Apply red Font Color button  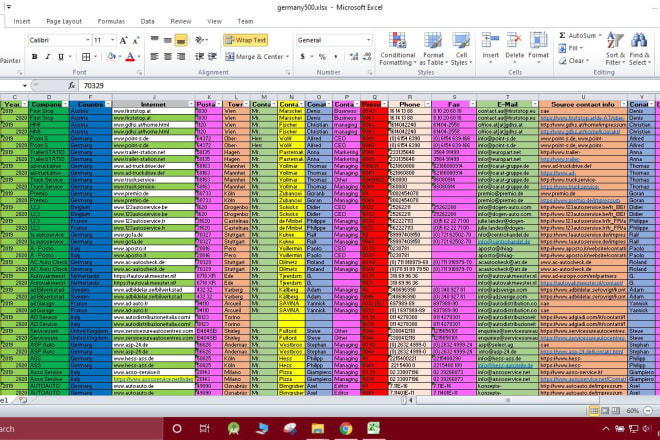click(130, 56)
